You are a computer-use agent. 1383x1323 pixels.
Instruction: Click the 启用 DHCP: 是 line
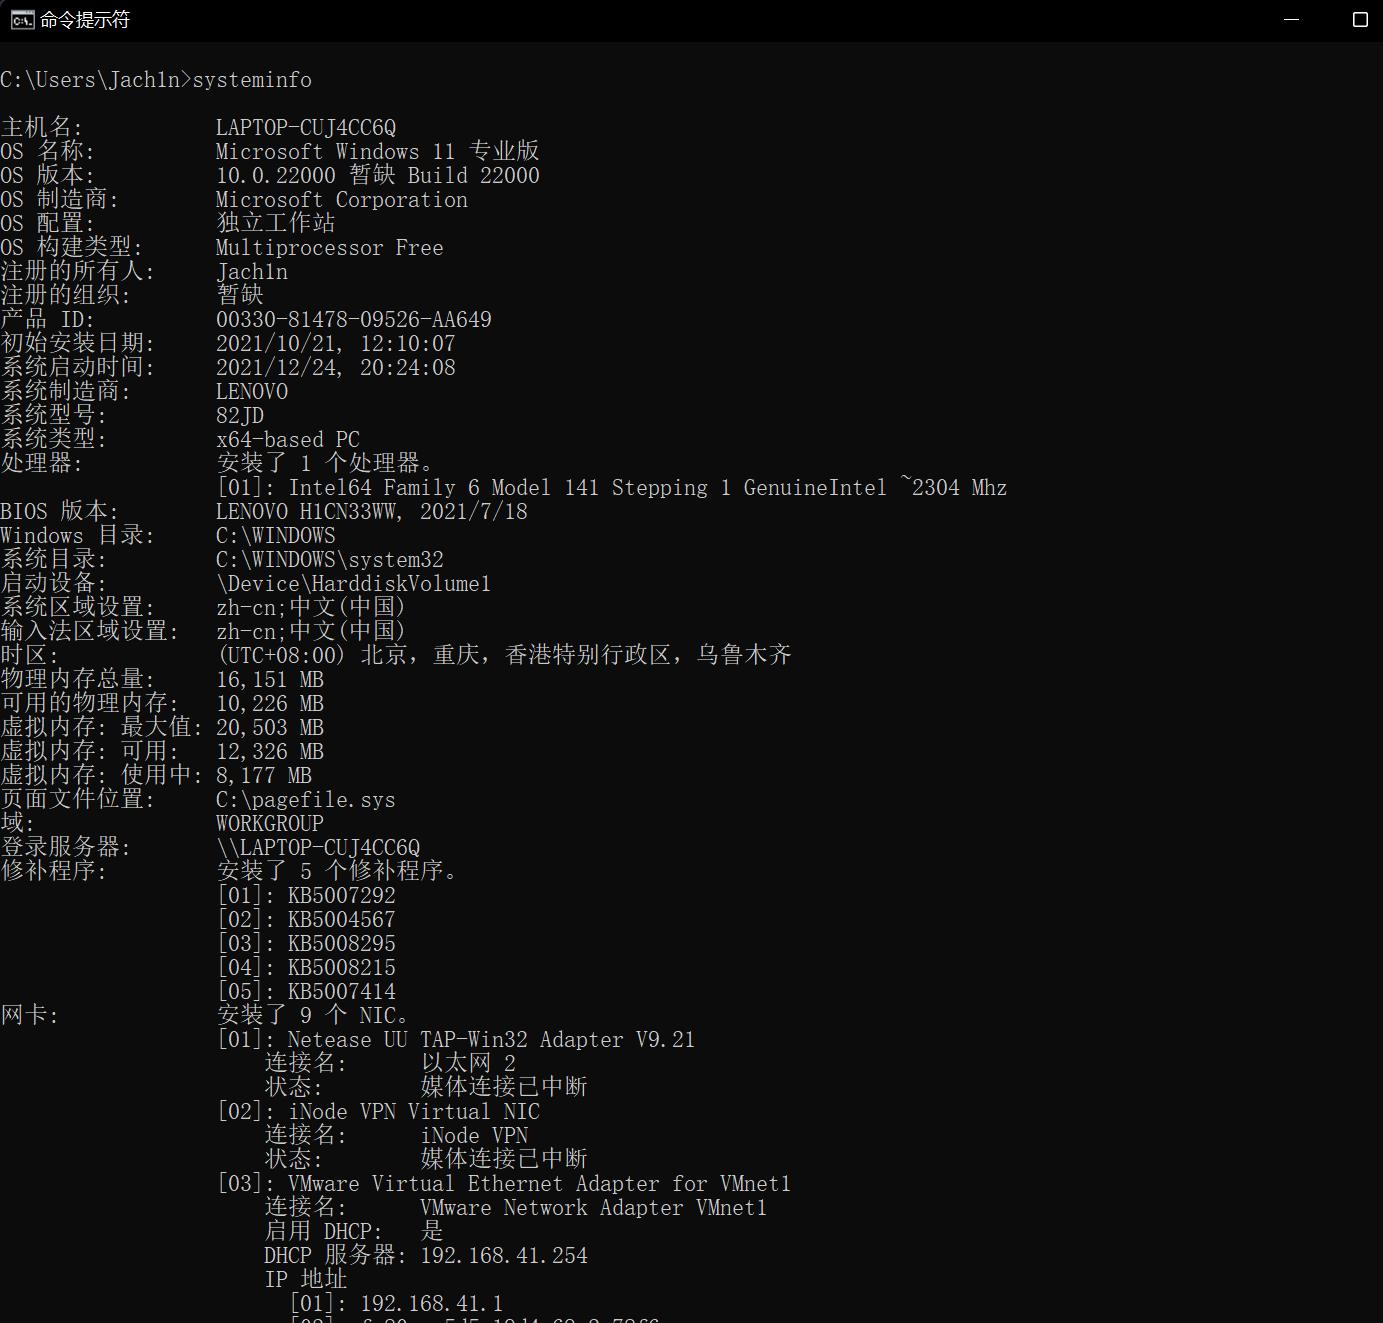click(354, 1232)
